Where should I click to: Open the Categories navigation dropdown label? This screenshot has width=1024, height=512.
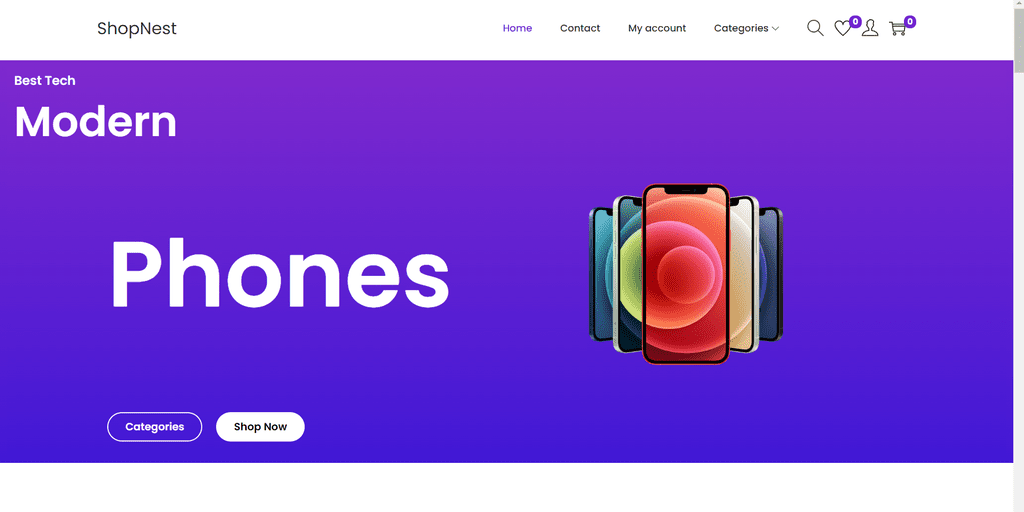pyautogui.click(x=741, y=28)
